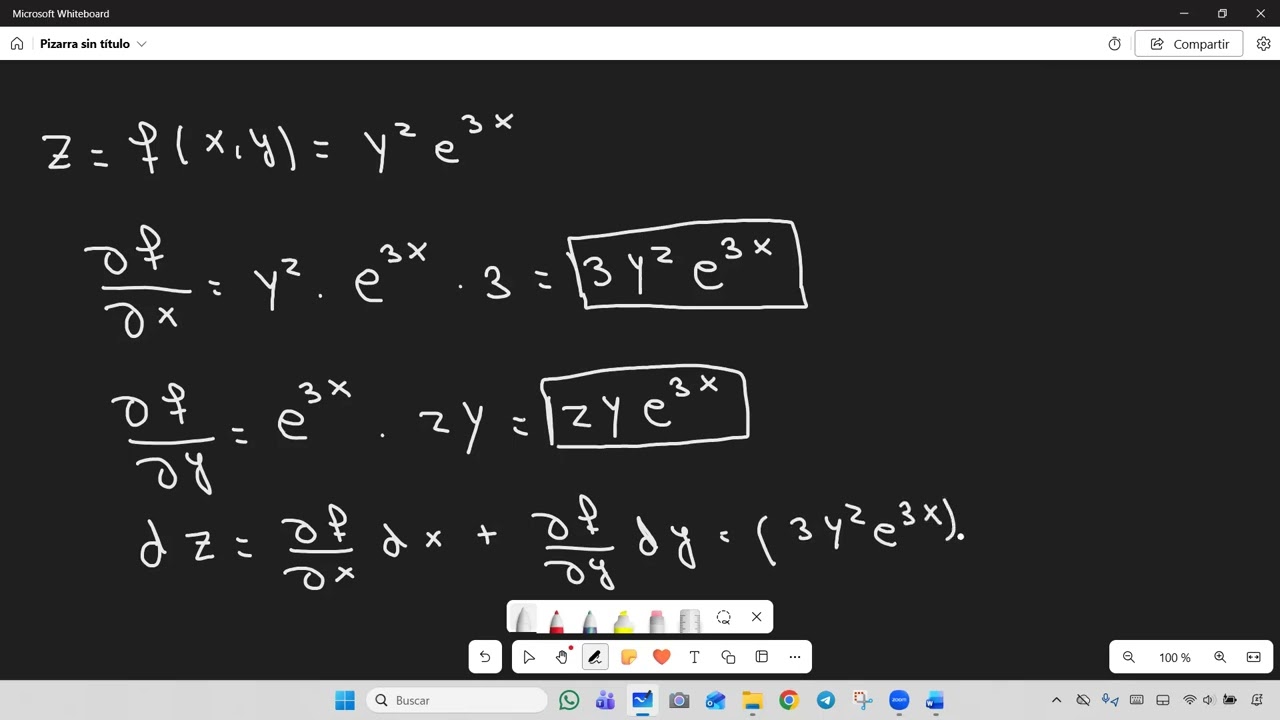Click the Buscar search box
Viewport: 1280px width, 720px height.
point(457,700)
